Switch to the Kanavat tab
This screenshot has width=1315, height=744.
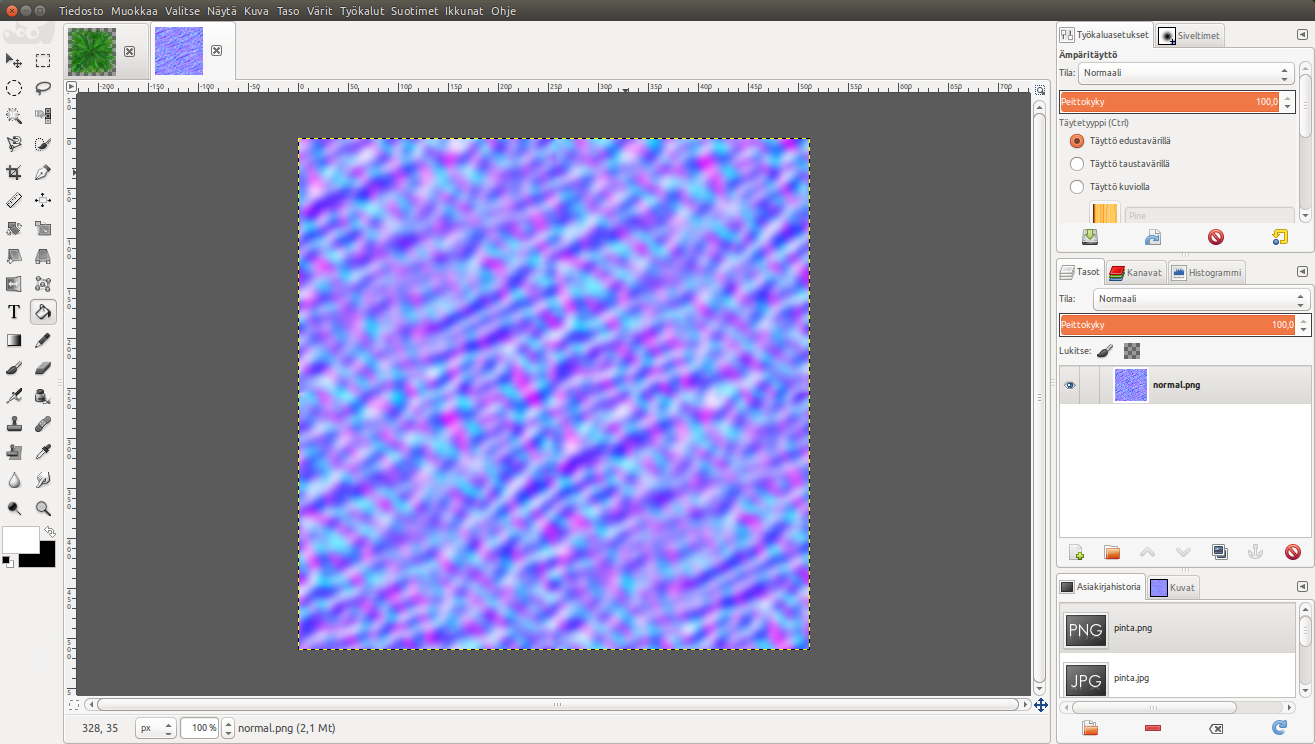point(1135,272)
